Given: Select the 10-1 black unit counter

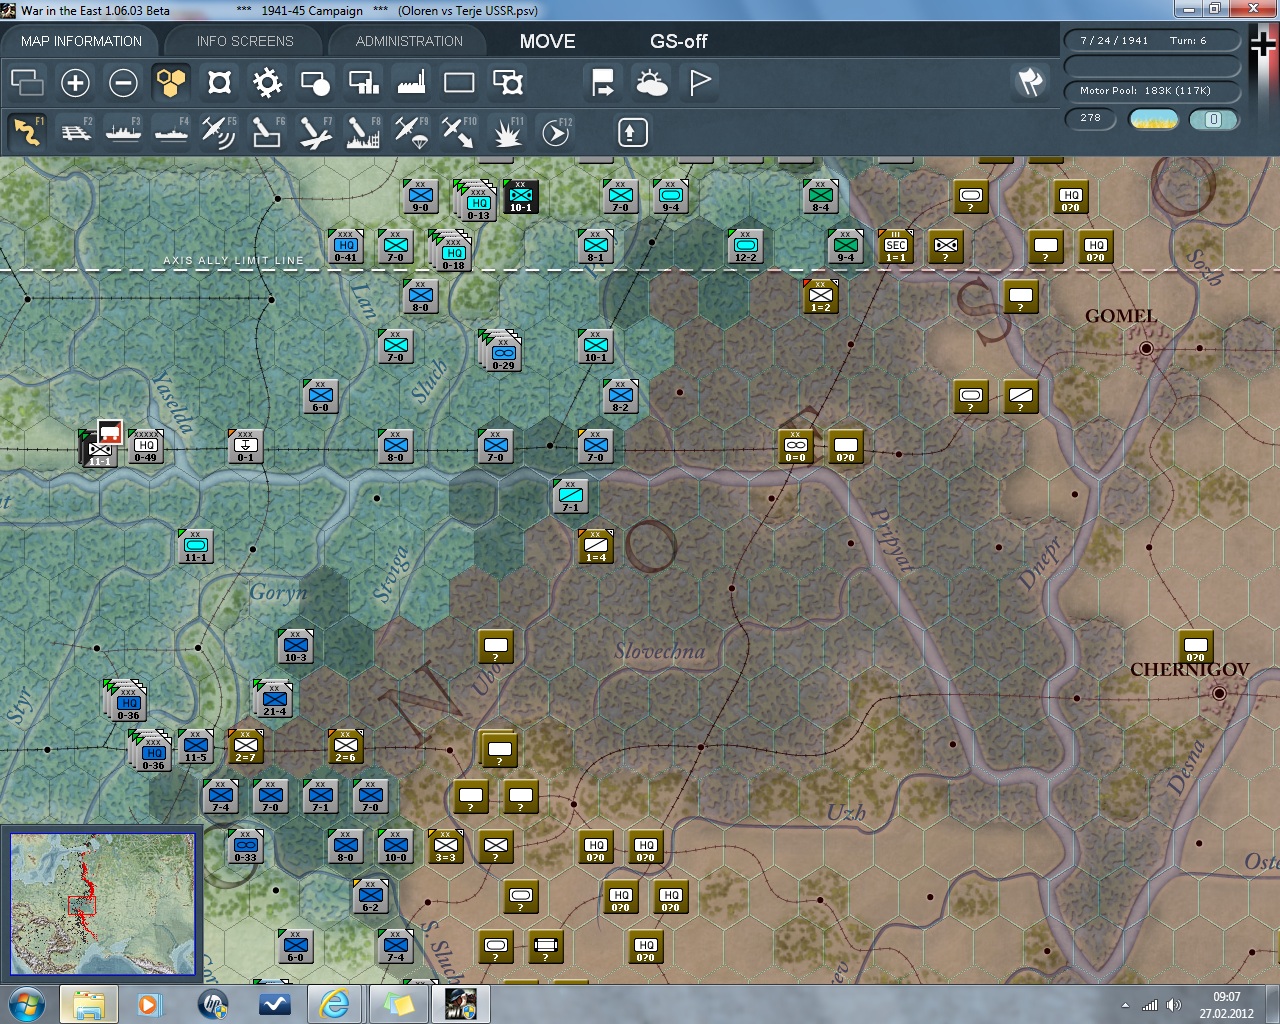Looking at the screenshot, I should click(521, 196).
